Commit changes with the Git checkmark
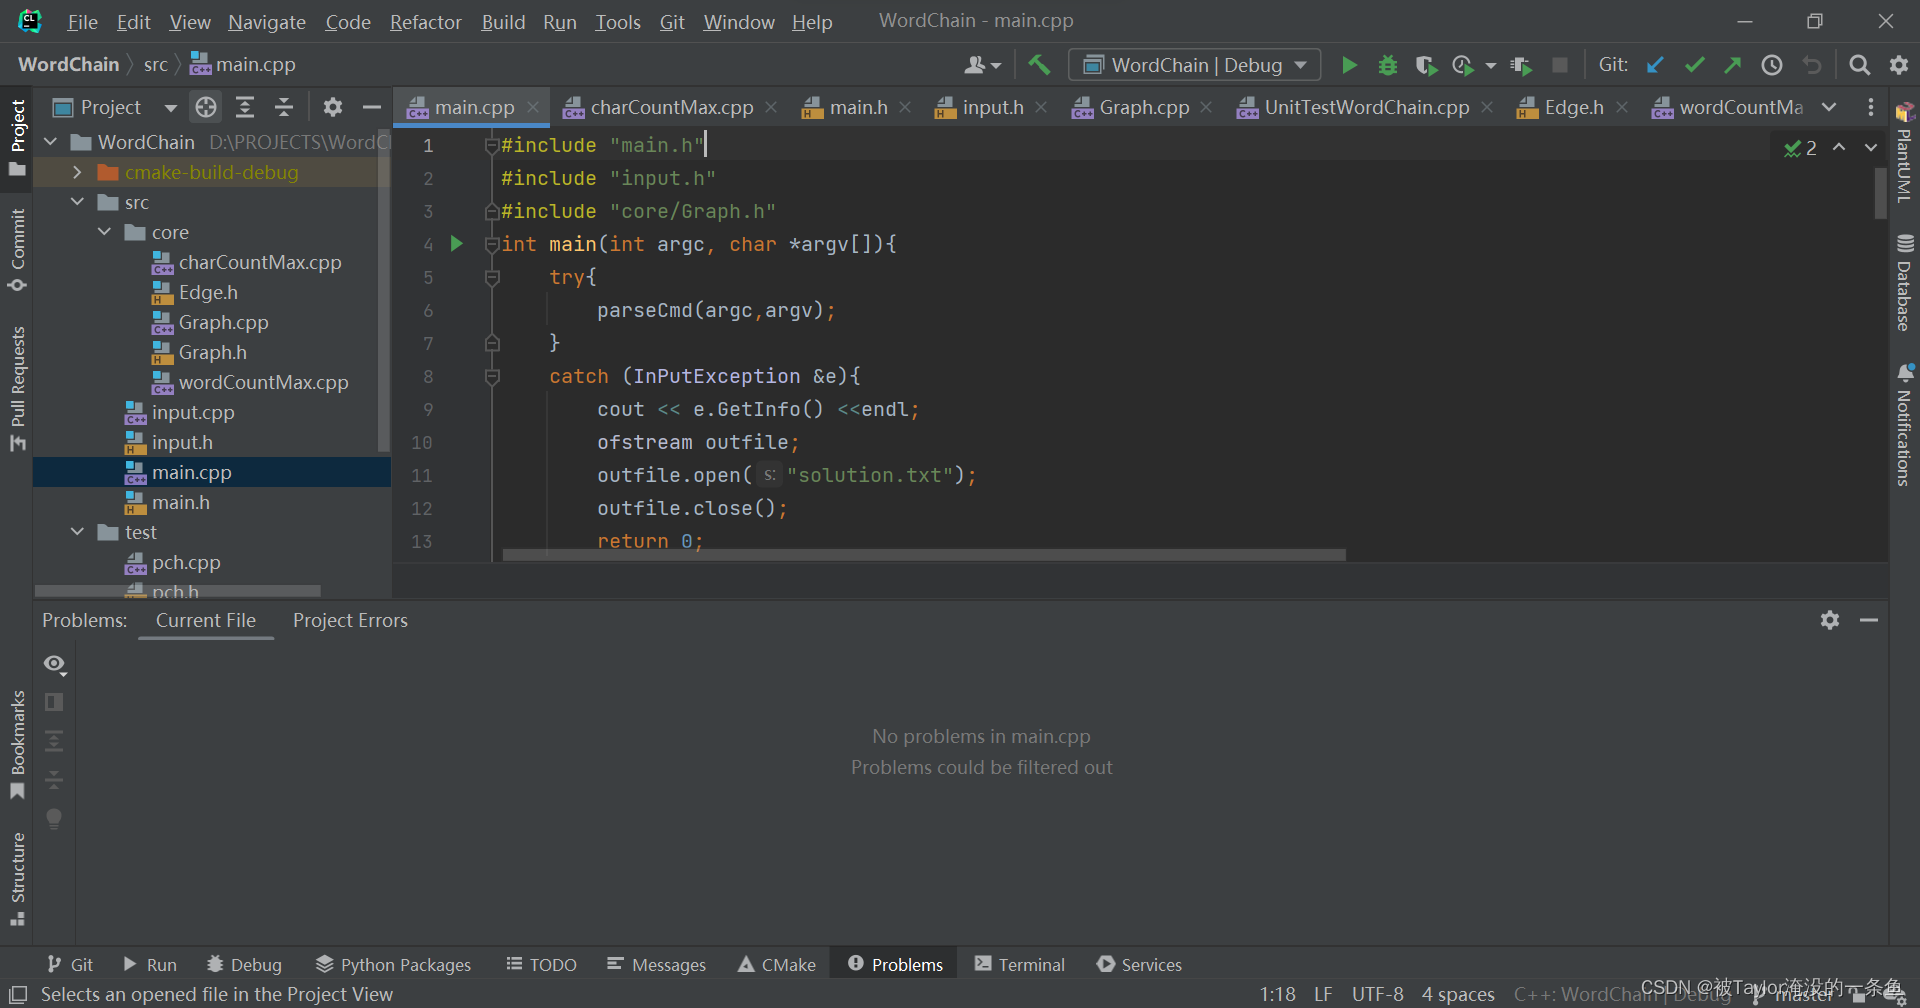This screenshot has height=1008, width=1920. tap(1694, 65)
